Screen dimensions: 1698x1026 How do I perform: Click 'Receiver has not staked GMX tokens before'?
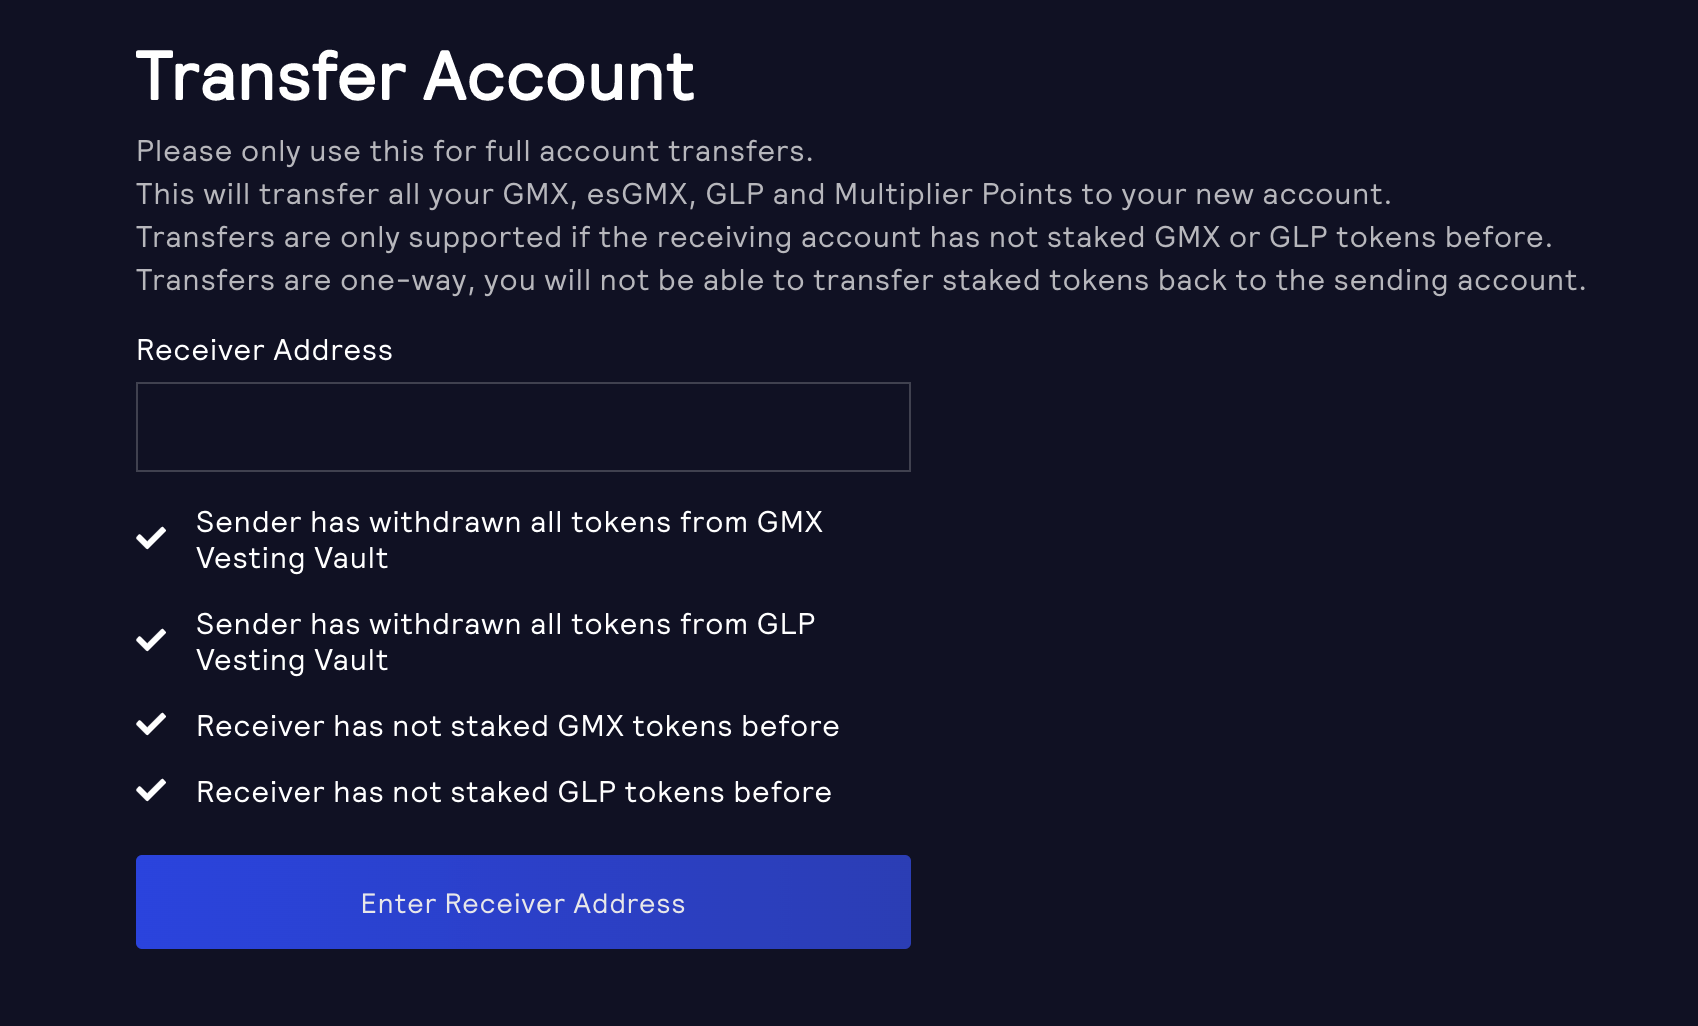517,726
